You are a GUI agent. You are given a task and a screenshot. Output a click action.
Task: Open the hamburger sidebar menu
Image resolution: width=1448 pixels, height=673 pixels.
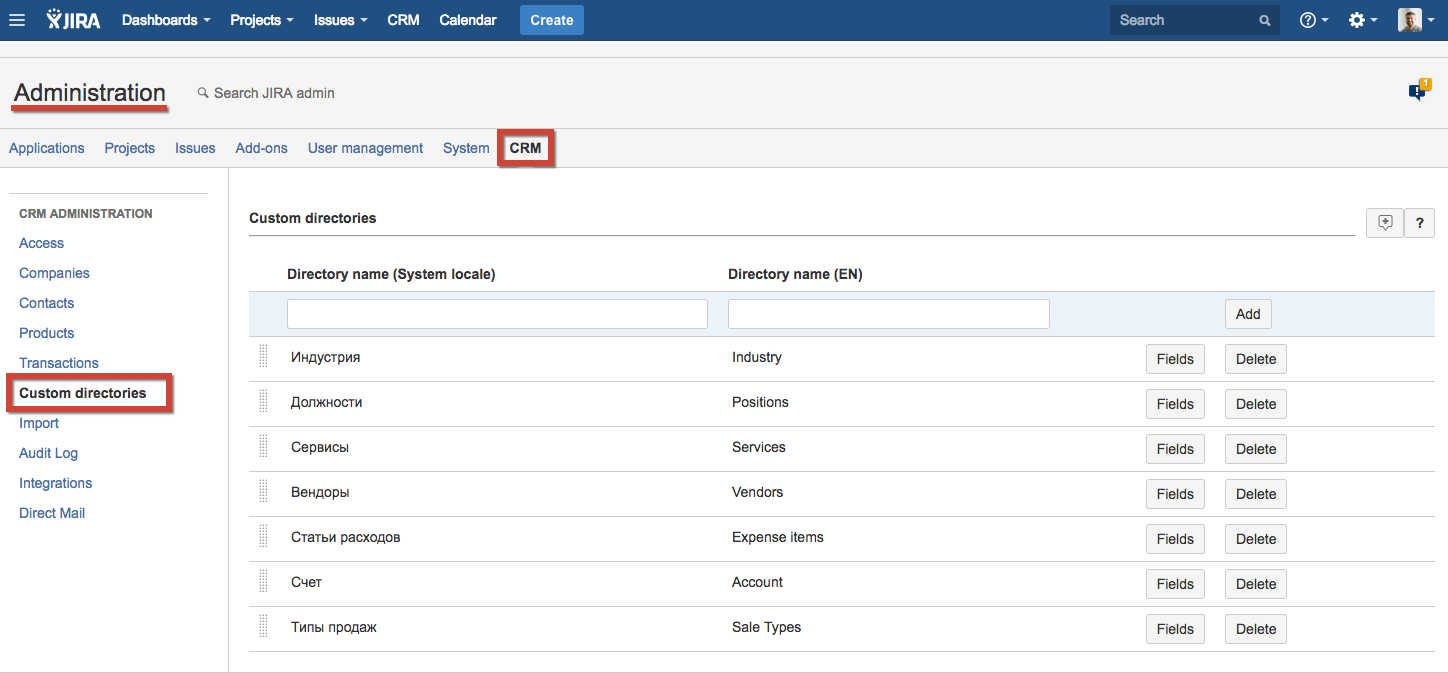(x=17, y=20)
